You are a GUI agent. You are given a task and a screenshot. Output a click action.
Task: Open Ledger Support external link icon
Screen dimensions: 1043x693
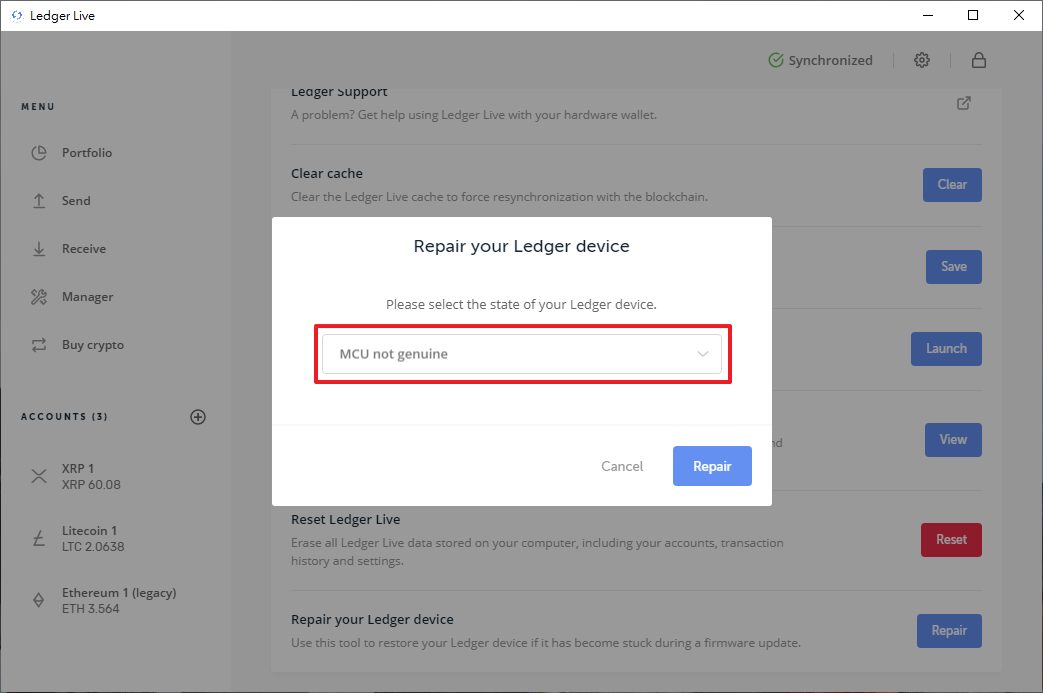coord(963,103)
